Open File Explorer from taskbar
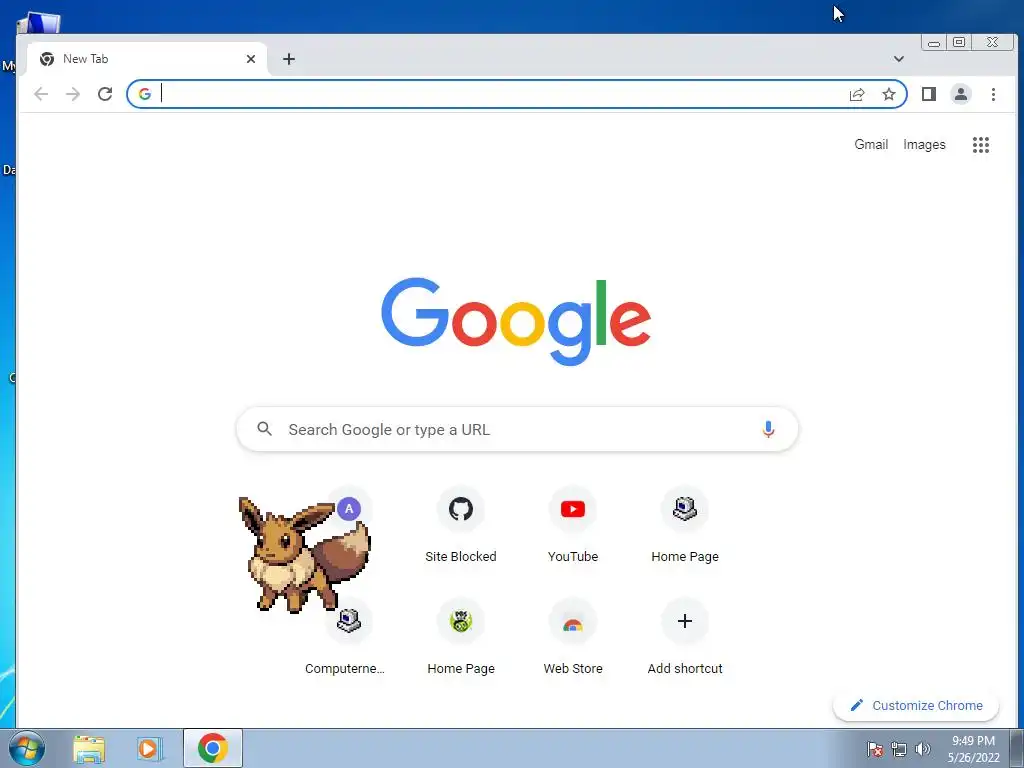 (89, 748)
